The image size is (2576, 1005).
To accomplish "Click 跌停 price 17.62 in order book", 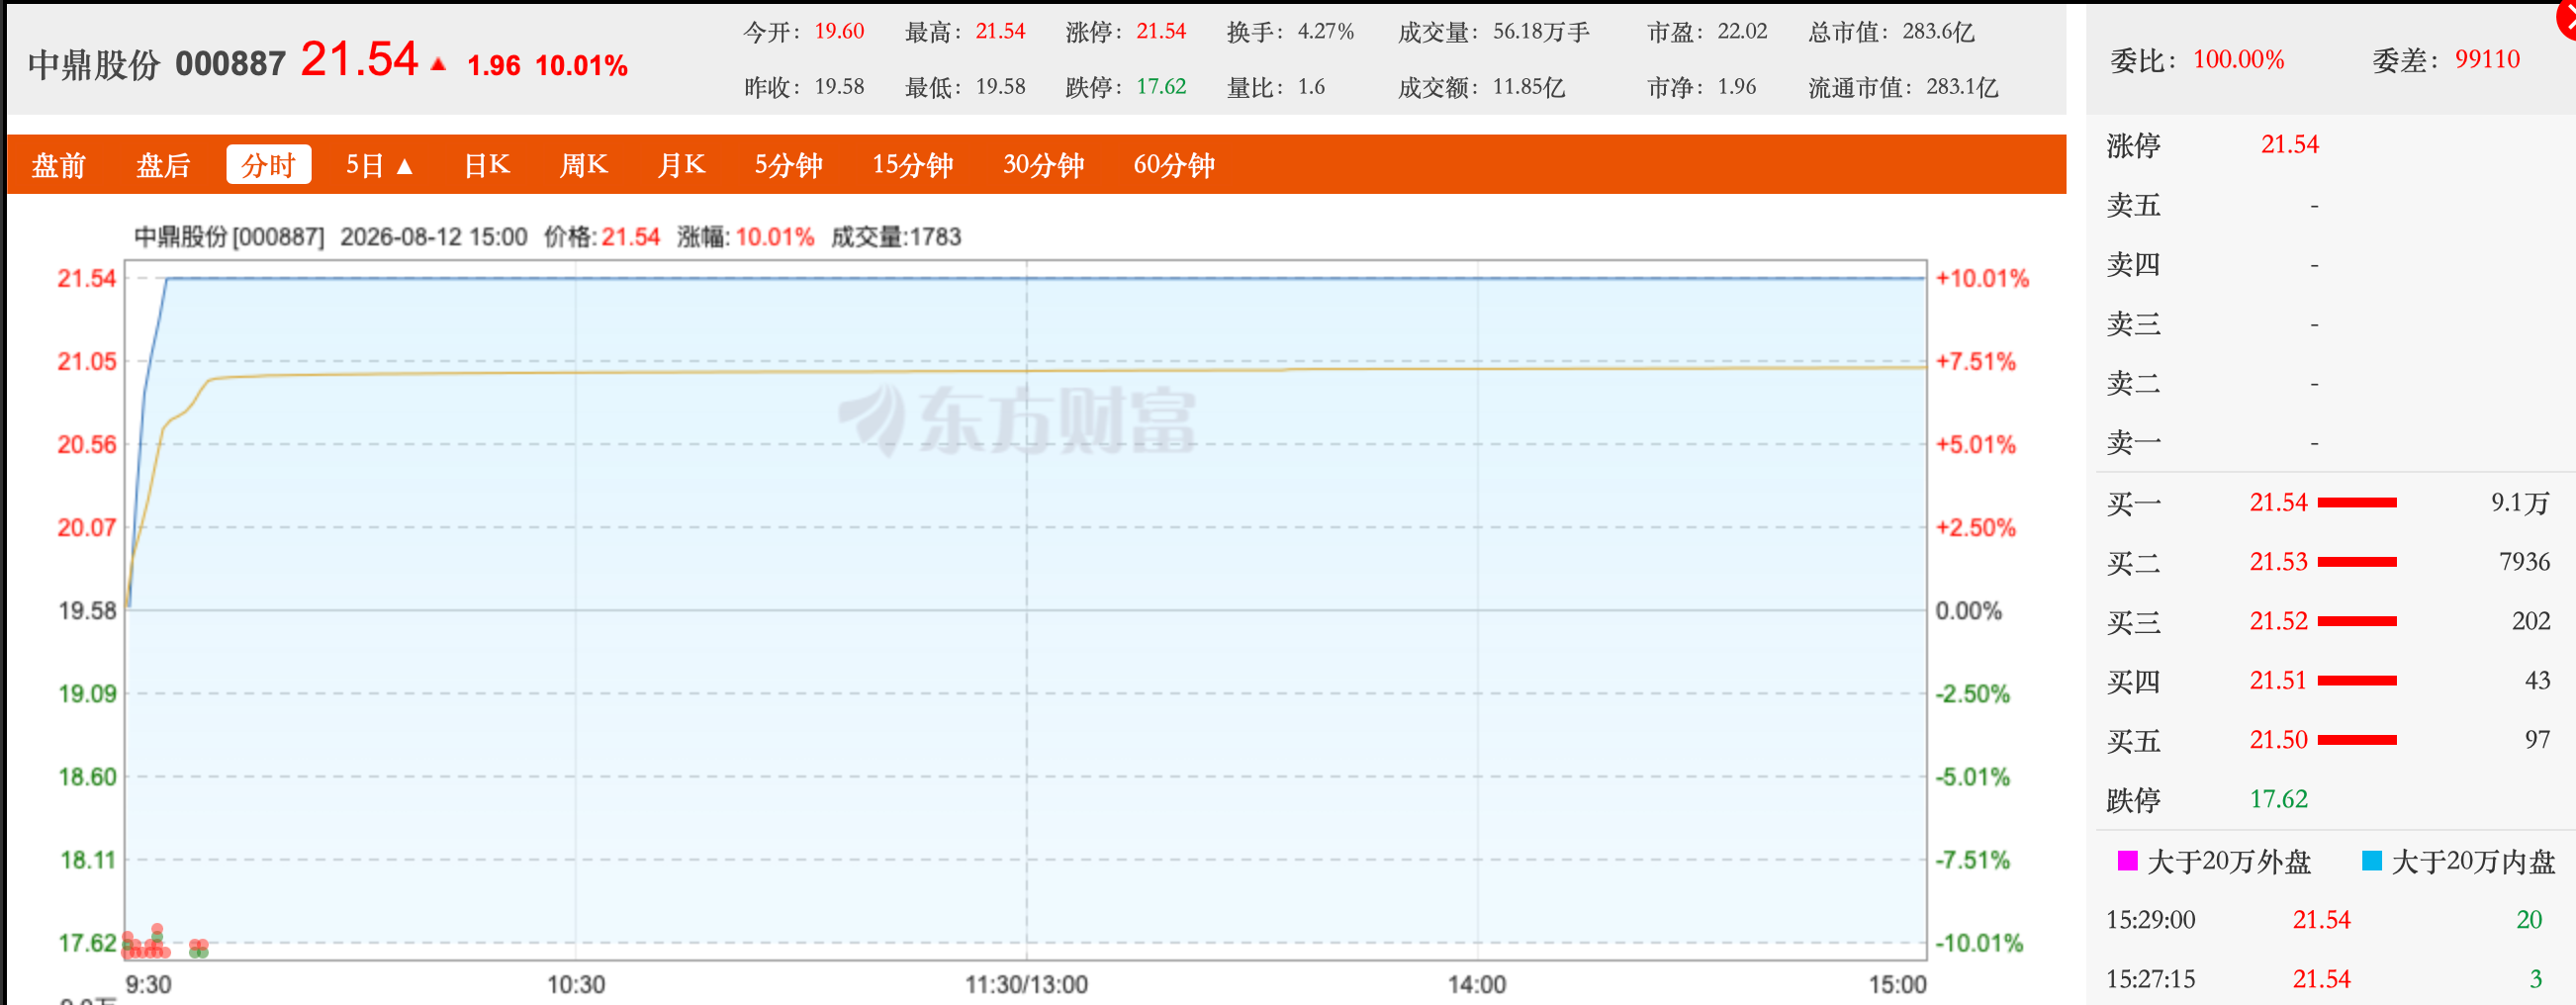I will coord(2279,799).
